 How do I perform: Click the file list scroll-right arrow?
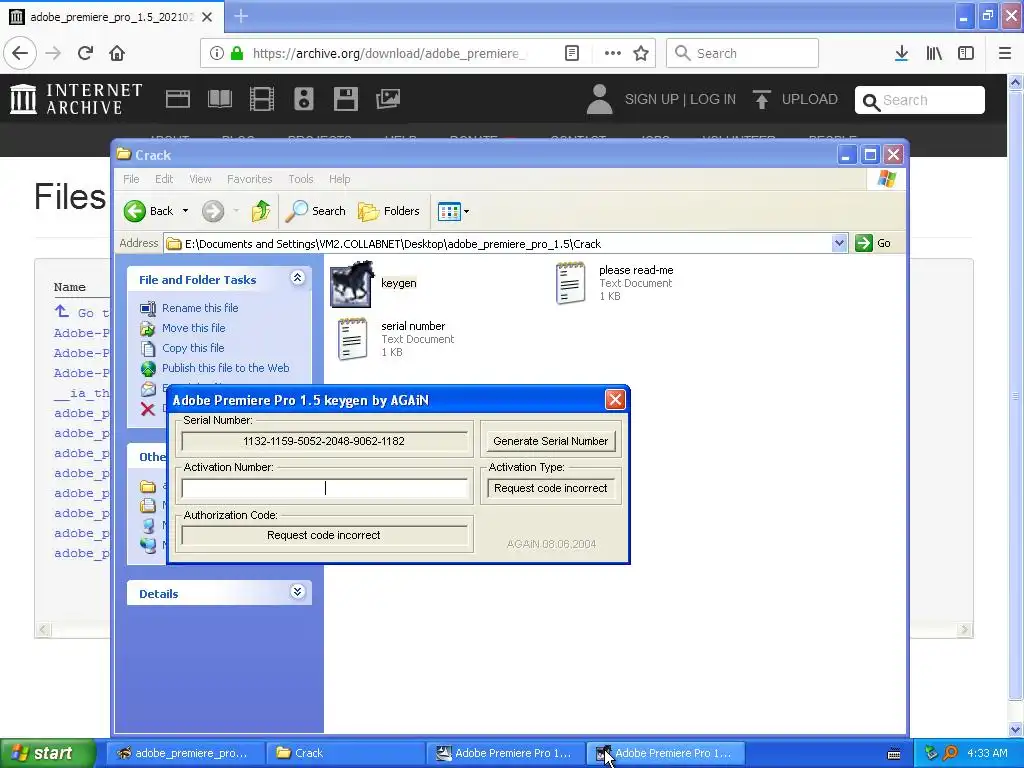pos(965,630)
